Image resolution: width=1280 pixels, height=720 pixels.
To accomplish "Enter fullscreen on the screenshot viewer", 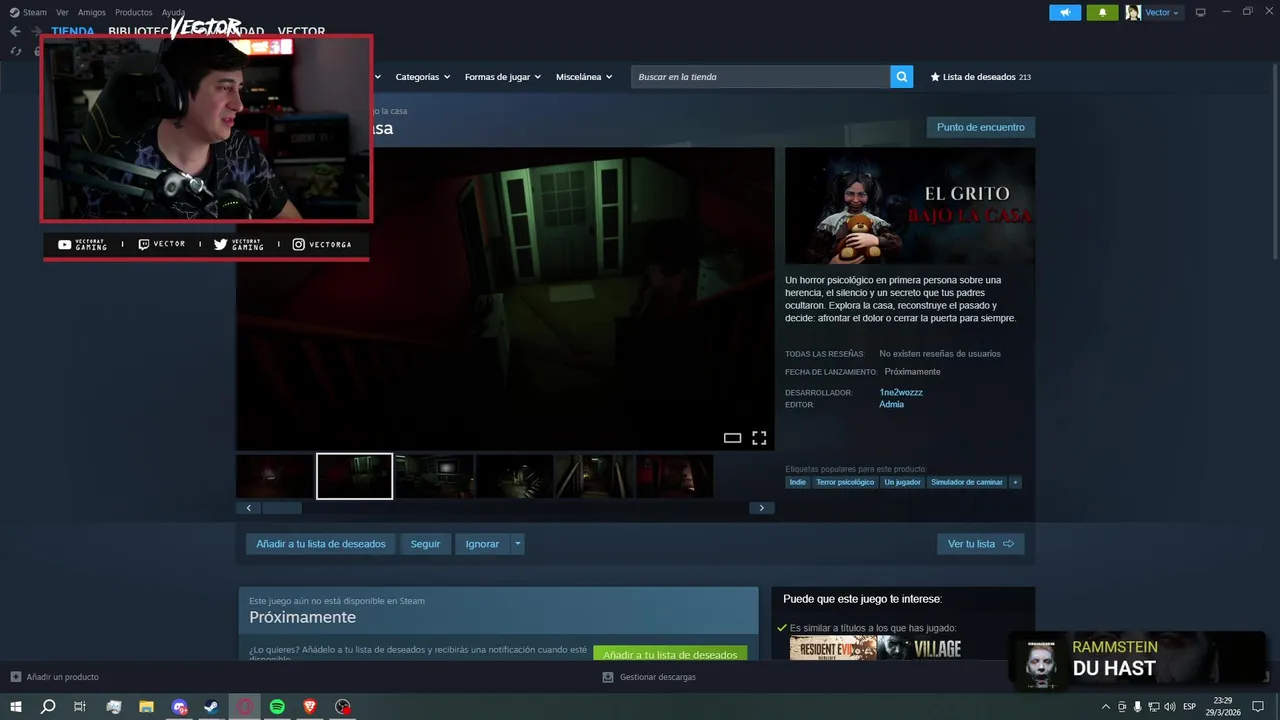I will click(x=759, y=438).
